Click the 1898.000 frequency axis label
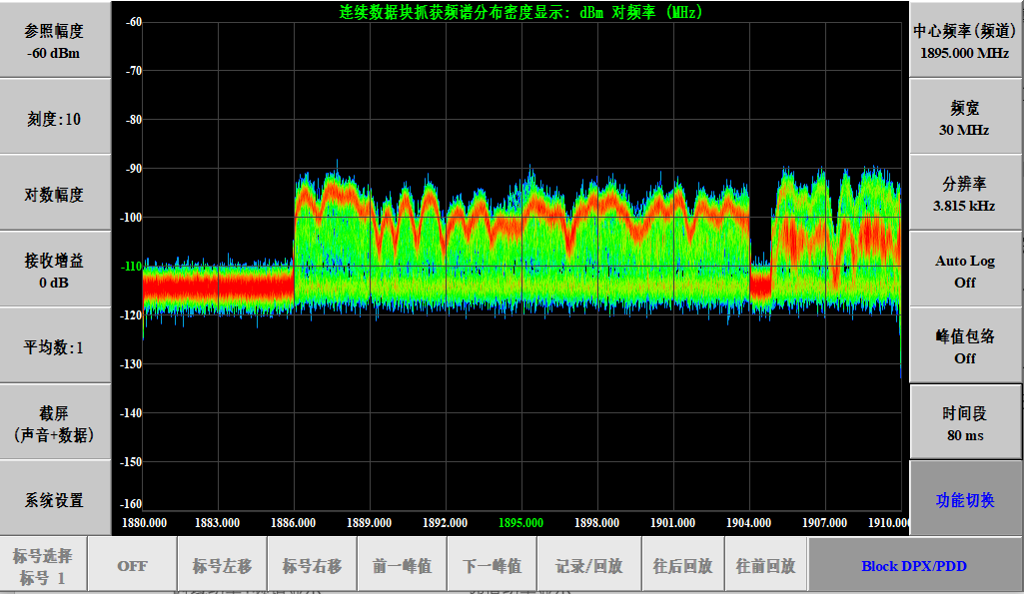 tap(597, 523)
